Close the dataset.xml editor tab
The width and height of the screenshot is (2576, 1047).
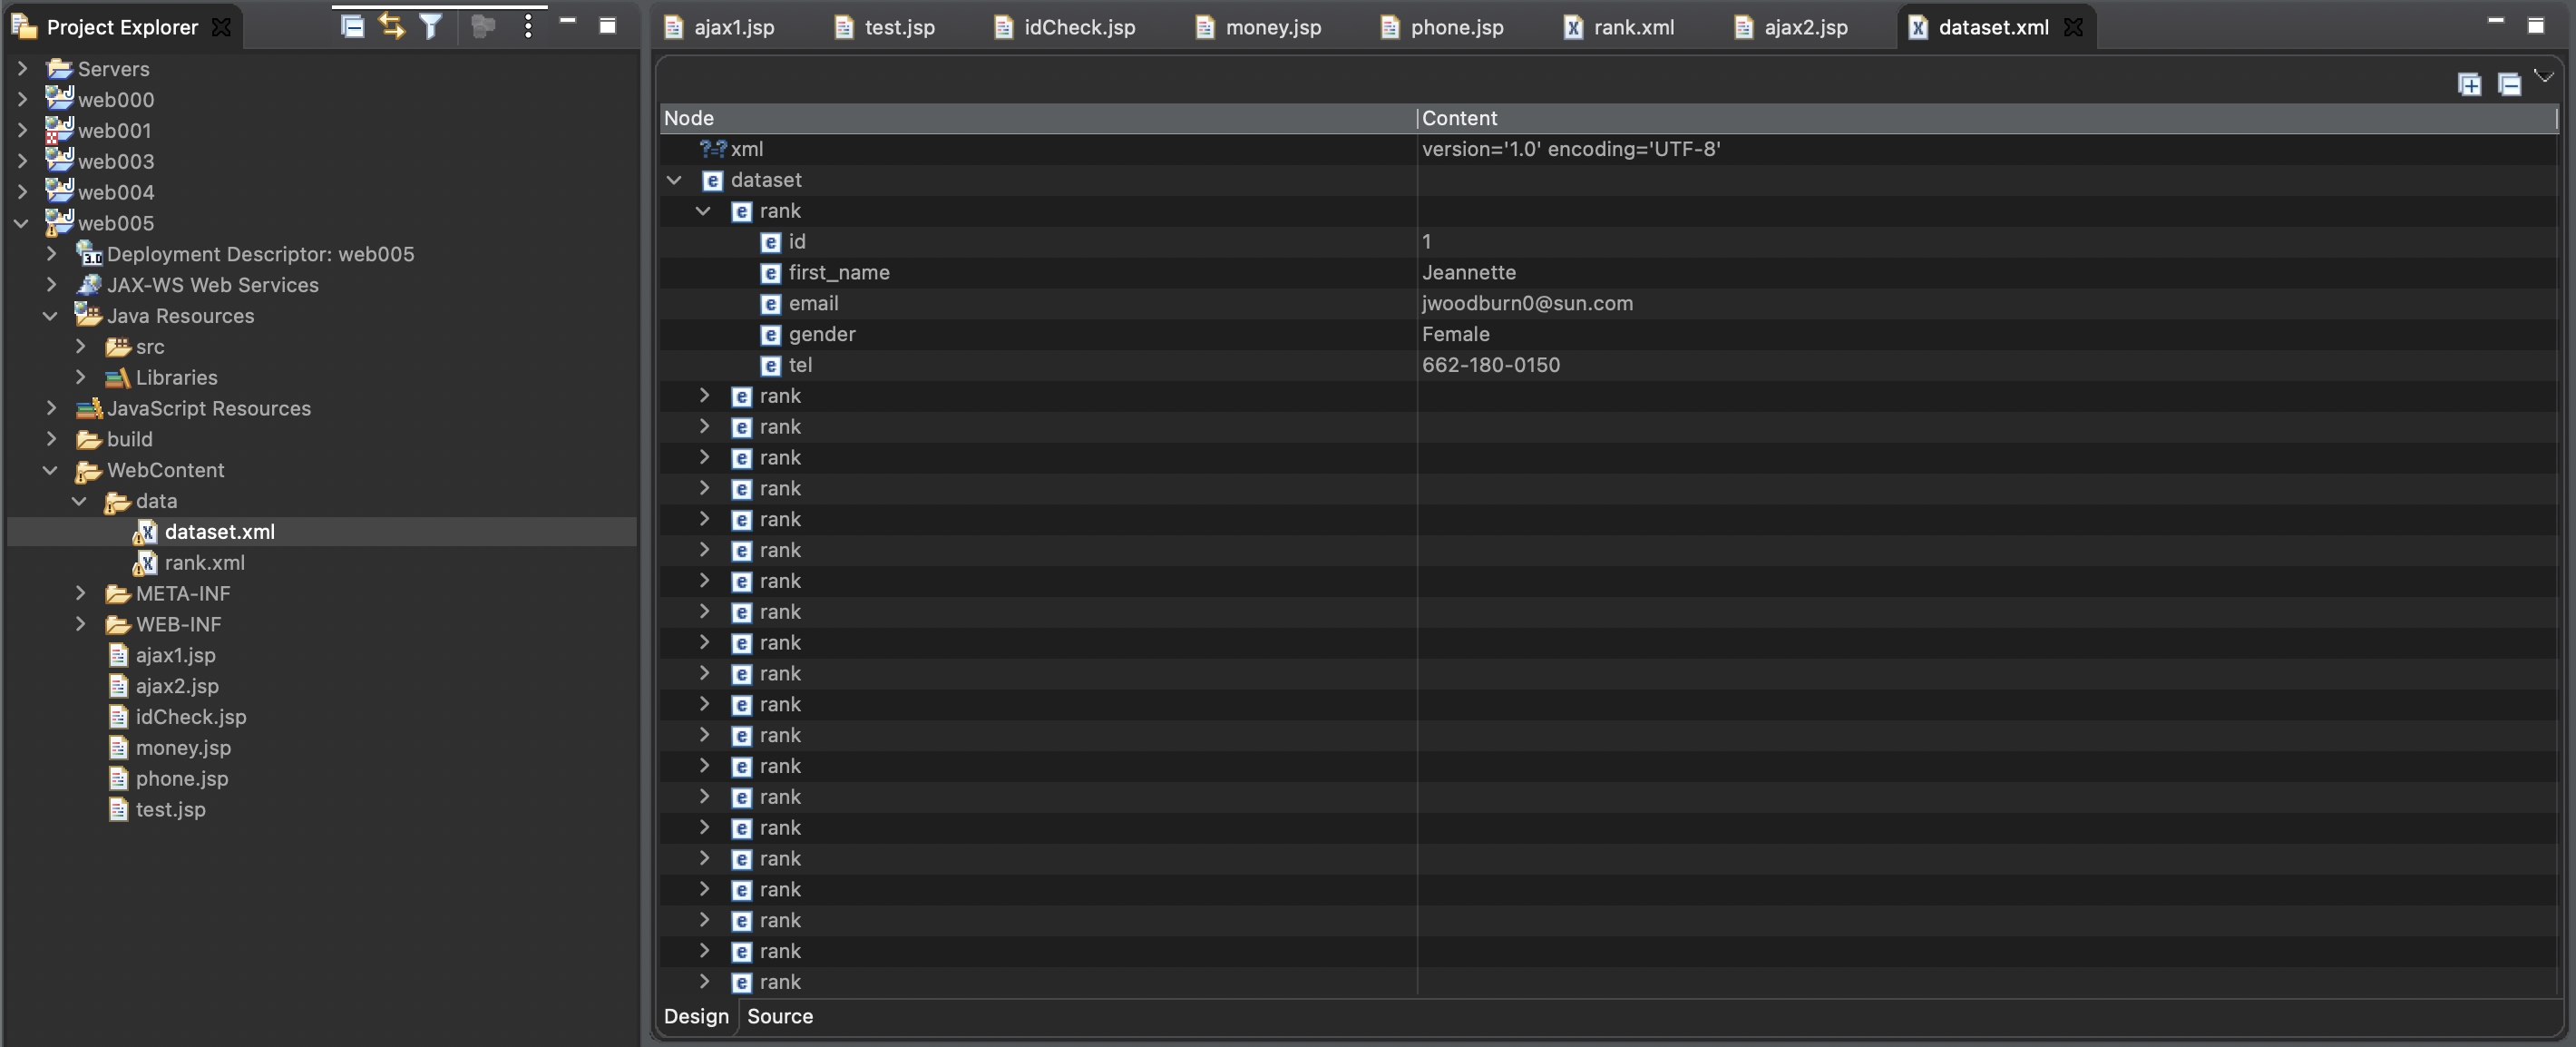(x=2074, y=27)
